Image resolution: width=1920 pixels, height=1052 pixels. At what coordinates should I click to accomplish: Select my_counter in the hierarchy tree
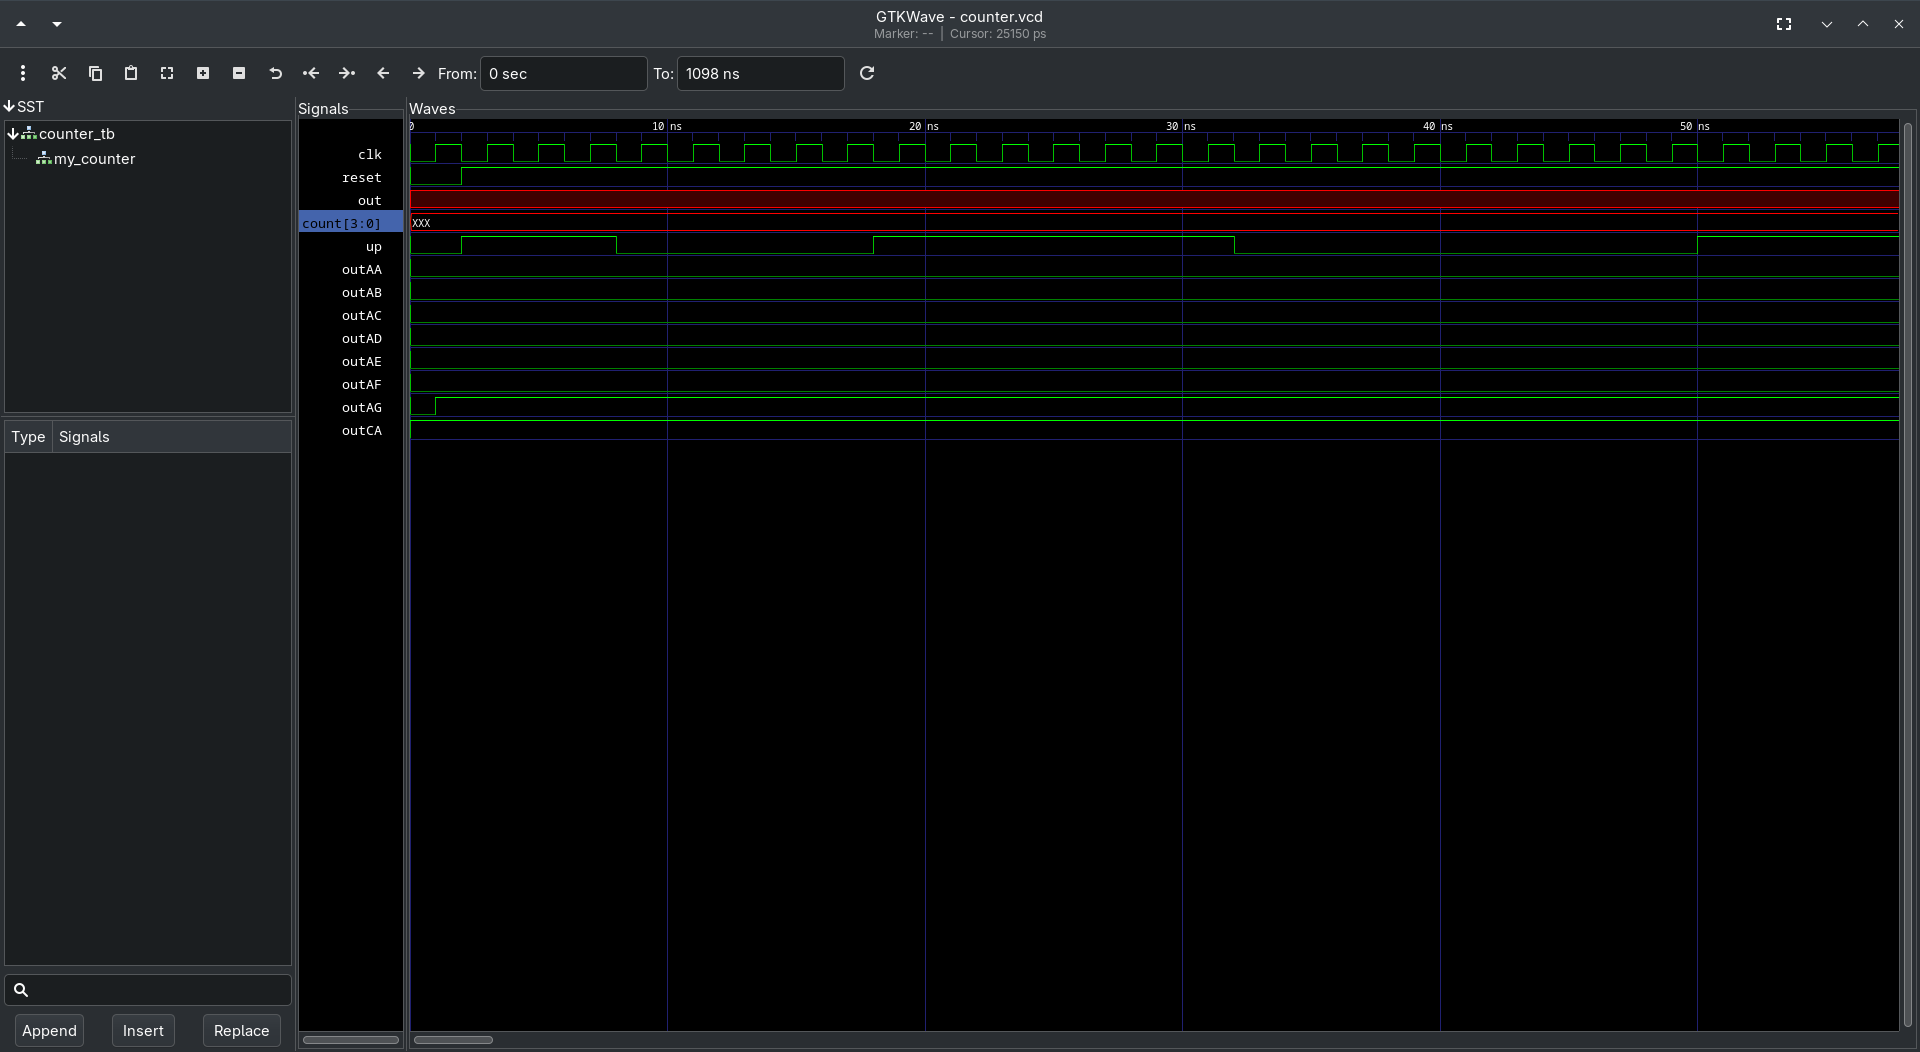click(94, 158)
